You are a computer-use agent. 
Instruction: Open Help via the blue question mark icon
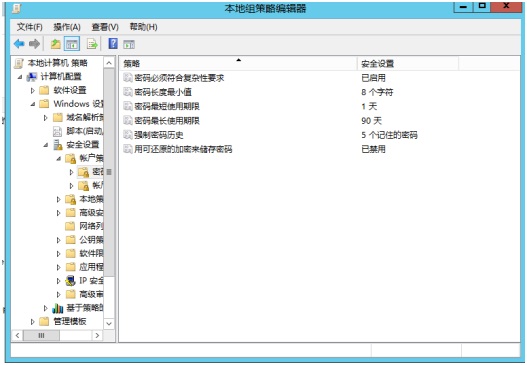coord(113,43)
